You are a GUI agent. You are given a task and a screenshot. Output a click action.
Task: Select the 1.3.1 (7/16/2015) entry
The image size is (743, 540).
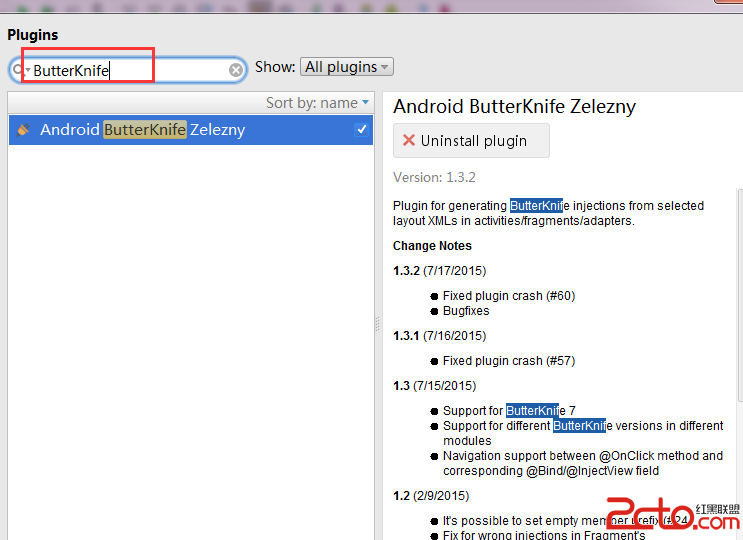click(x=439, y=336)
